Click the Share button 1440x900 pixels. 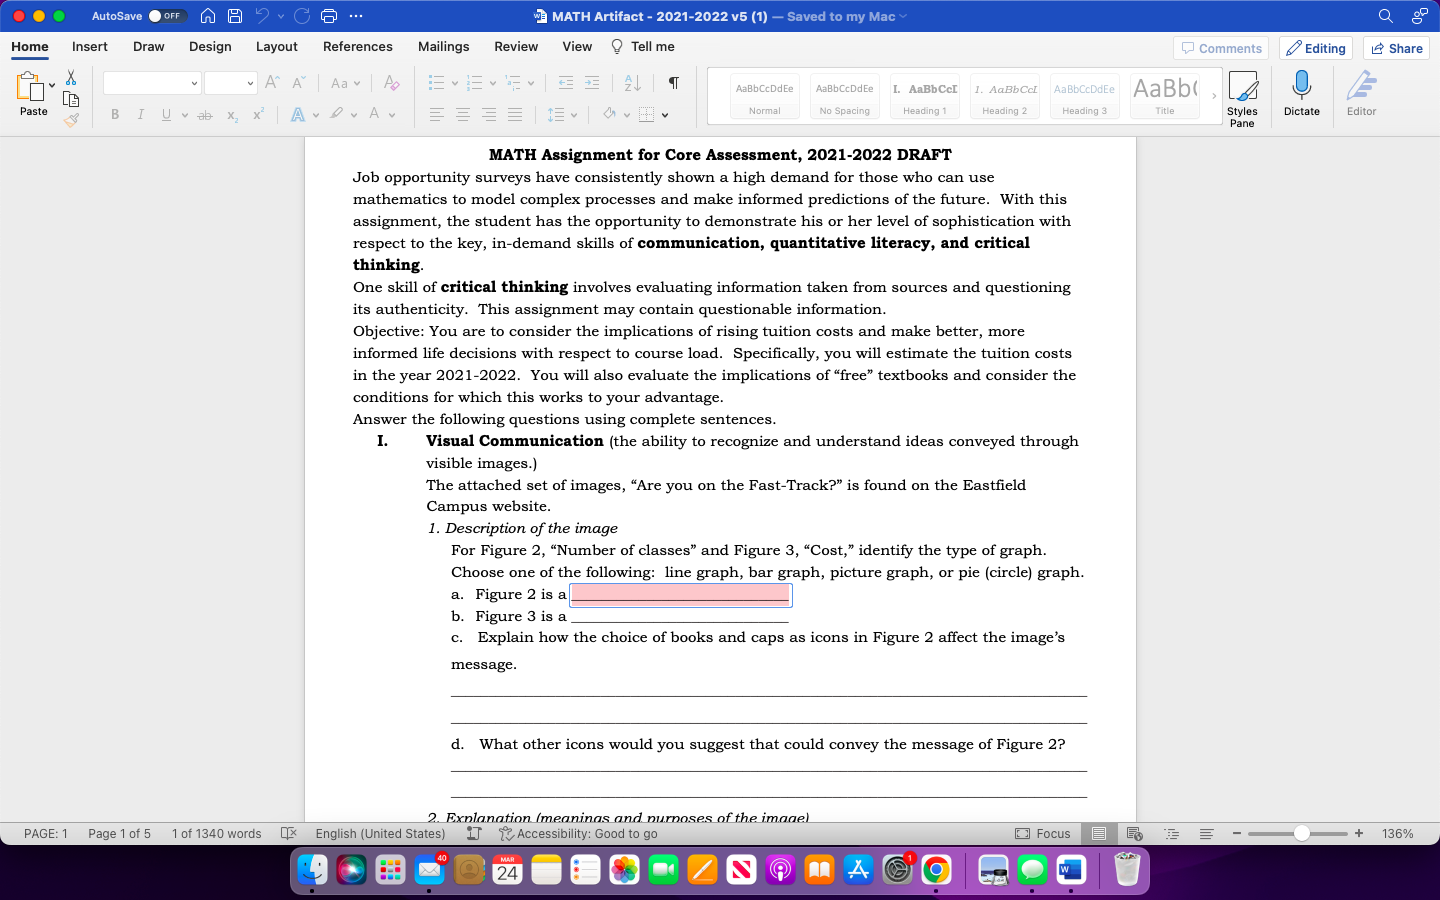coord(1396,47)
